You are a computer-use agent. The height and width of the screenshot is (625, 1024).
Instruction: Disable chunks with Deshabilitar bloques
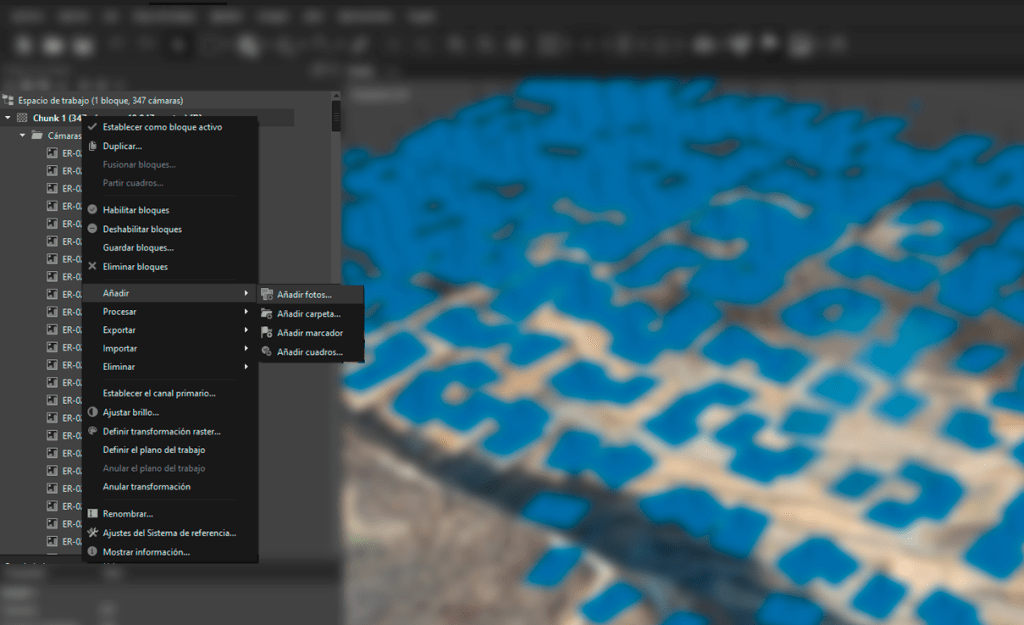pyautogui.click(x=142, y=229)
